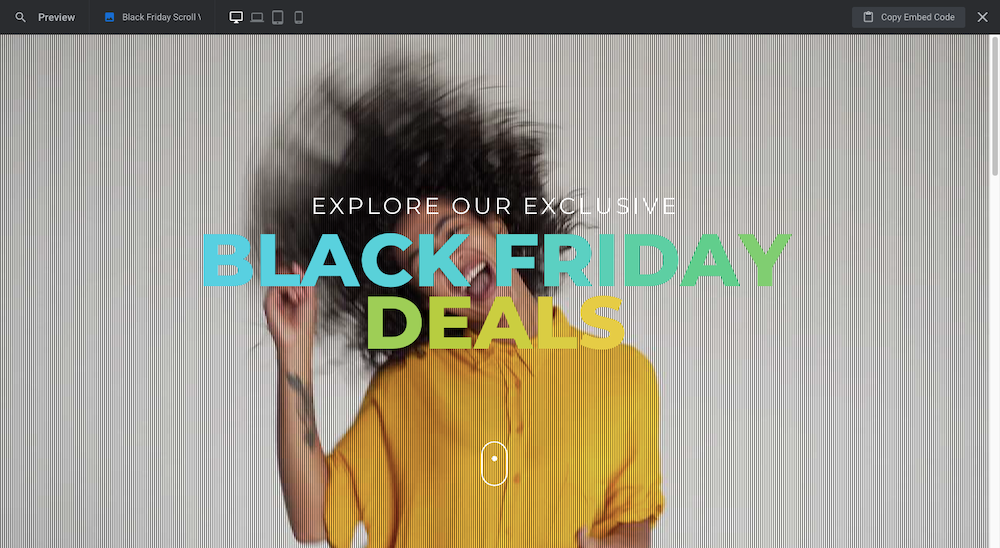Select the desktop device preview icon

[236, 17]
